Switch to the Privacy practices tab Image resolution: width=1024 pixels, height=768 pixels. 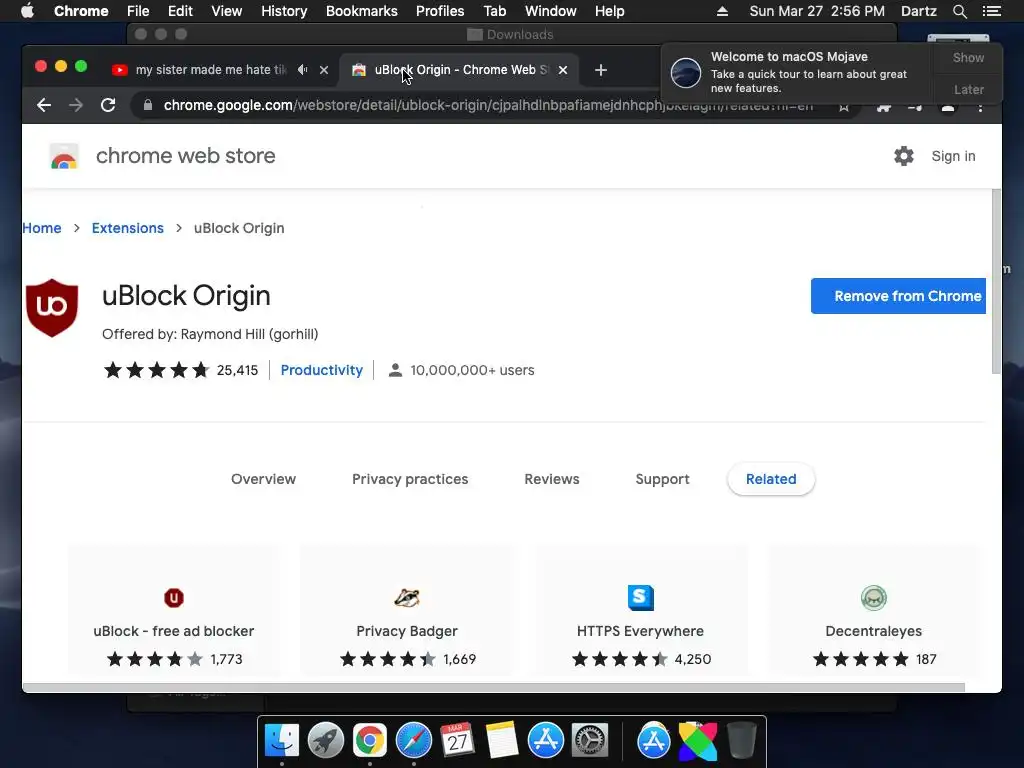(x=410, y=479)
